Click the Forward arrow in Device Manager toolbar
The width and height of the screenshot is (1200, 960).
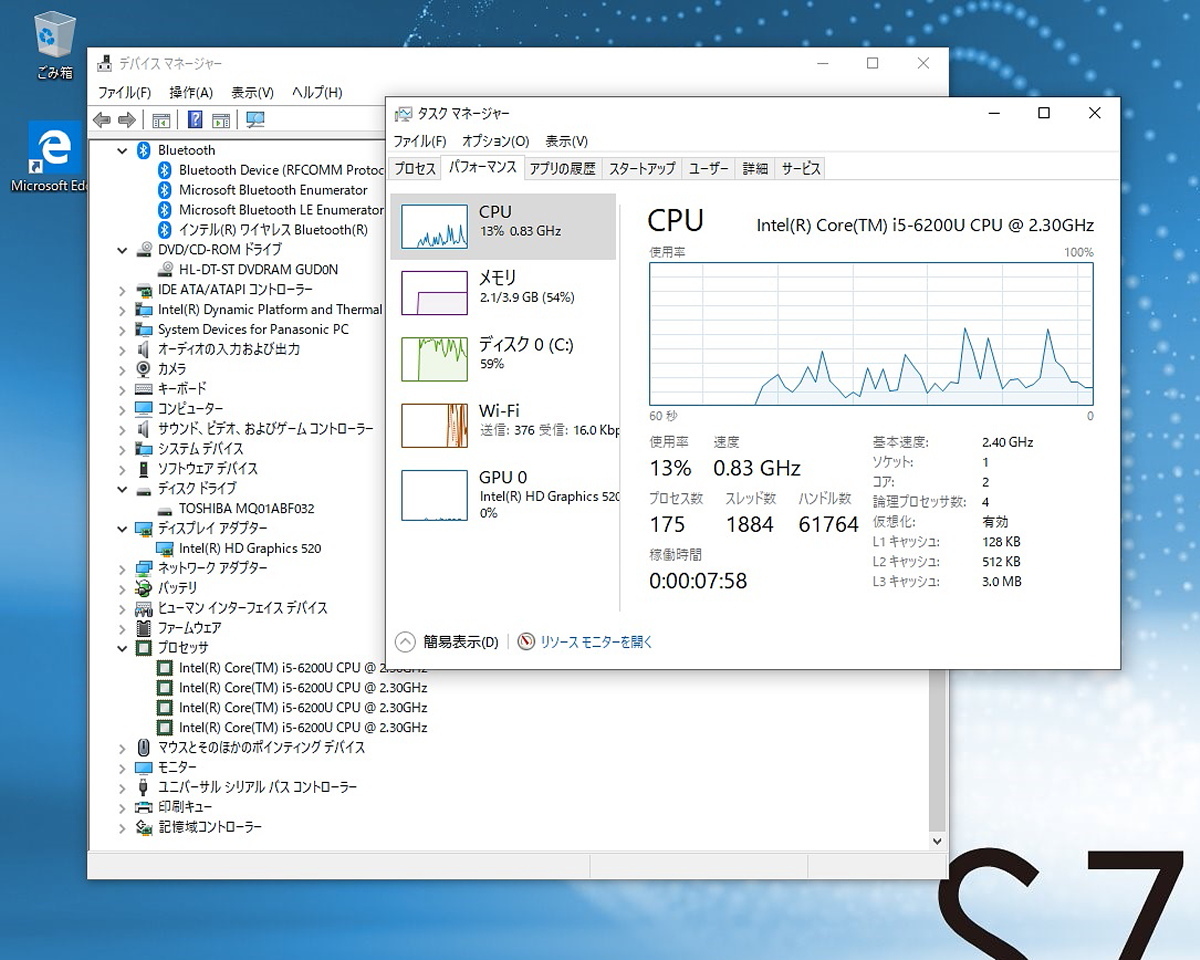tap(127, 120)
